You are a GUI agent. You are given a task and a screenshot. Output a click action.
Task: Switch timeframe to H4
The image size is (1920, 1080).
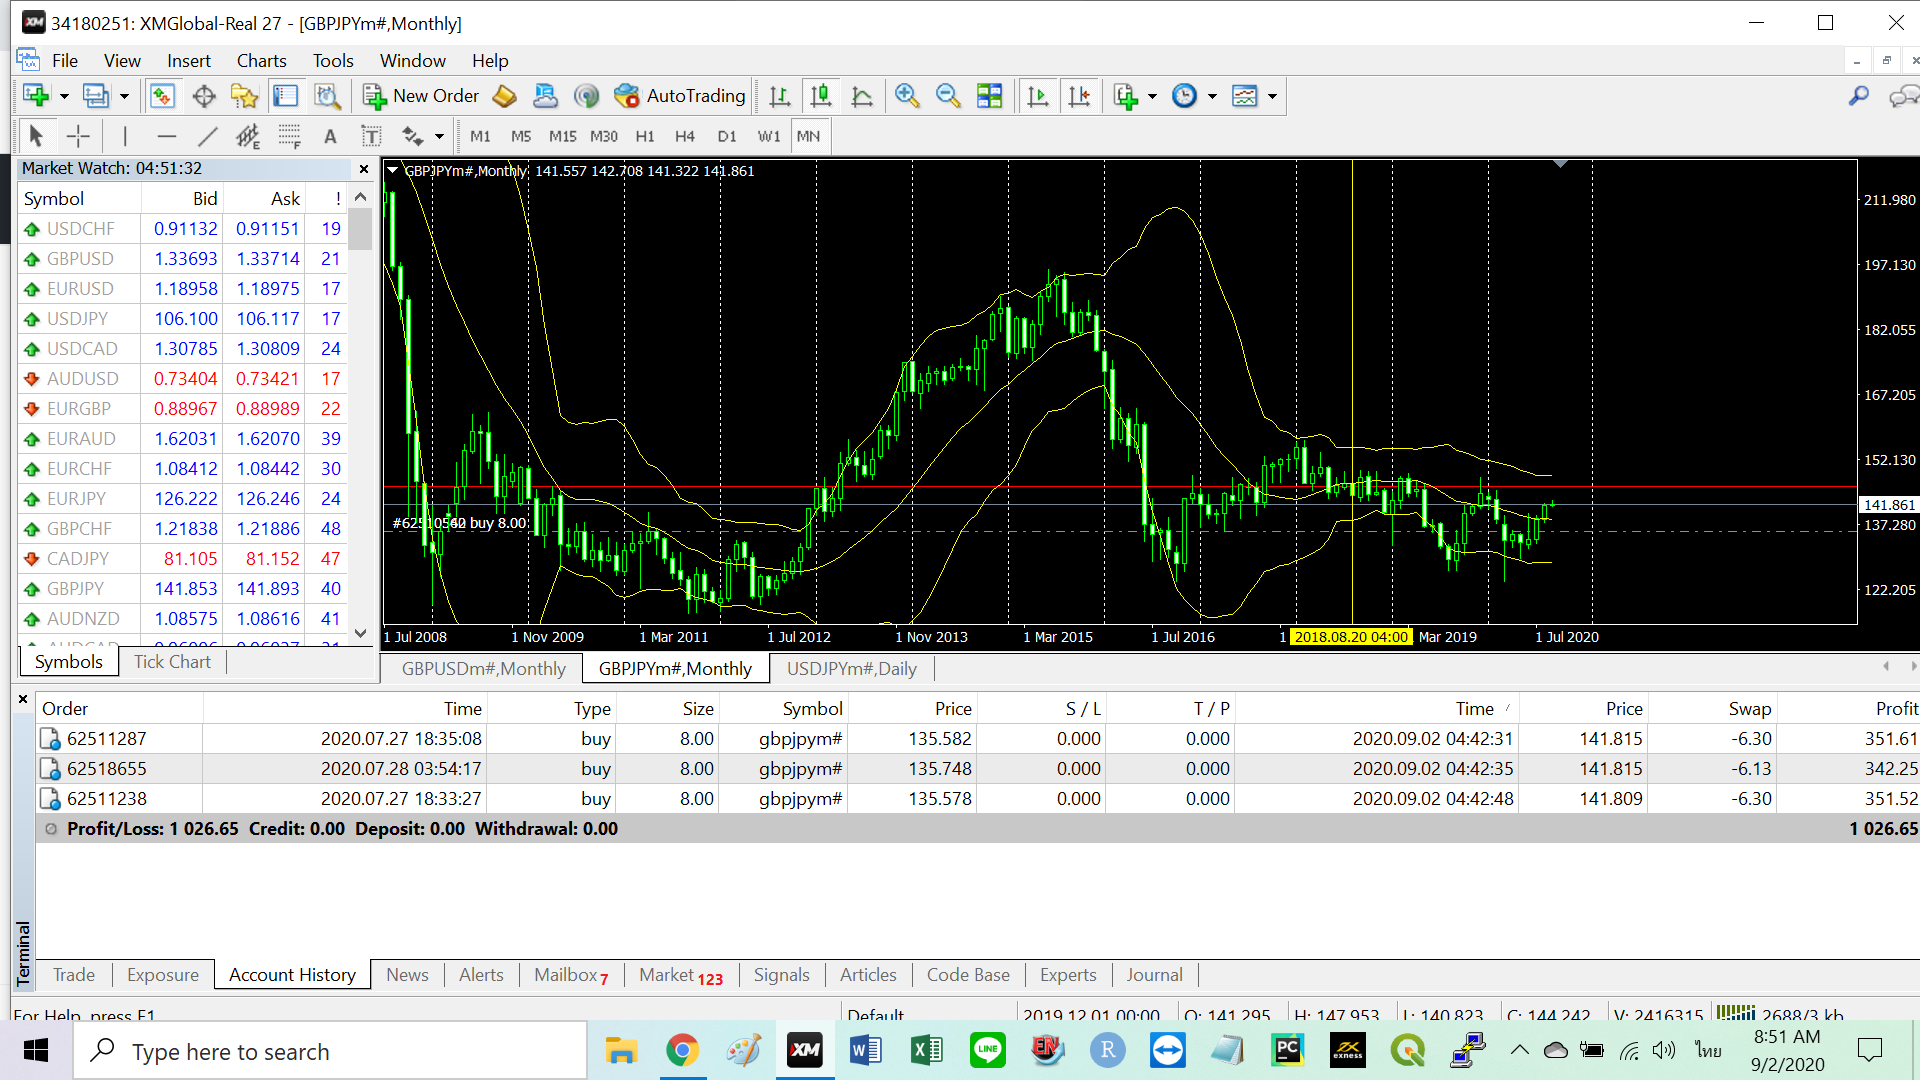(x=685, y=136)
